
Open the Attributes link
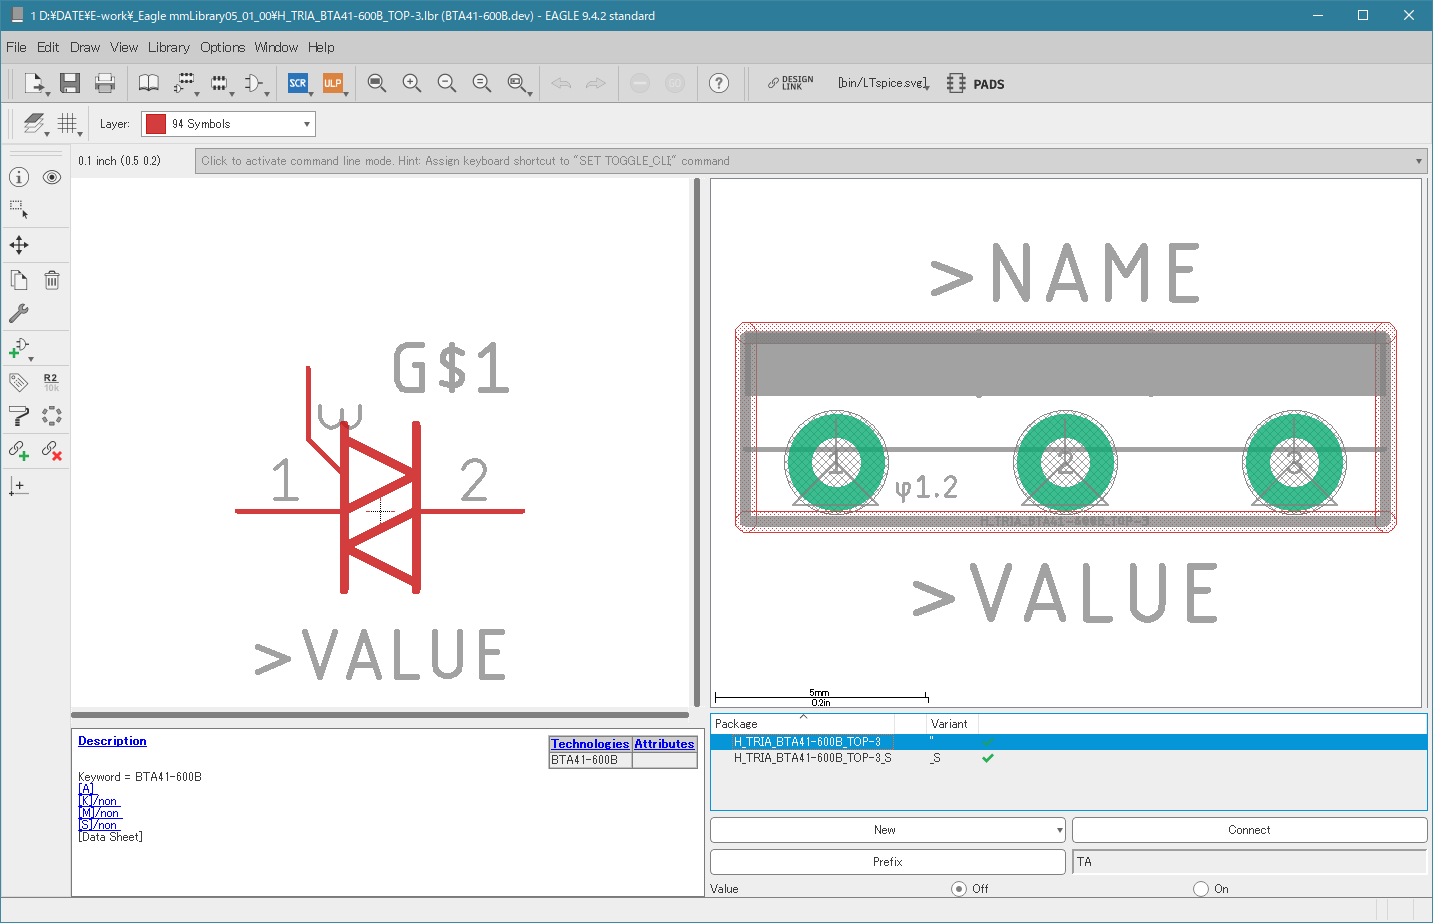click(664, 744)
